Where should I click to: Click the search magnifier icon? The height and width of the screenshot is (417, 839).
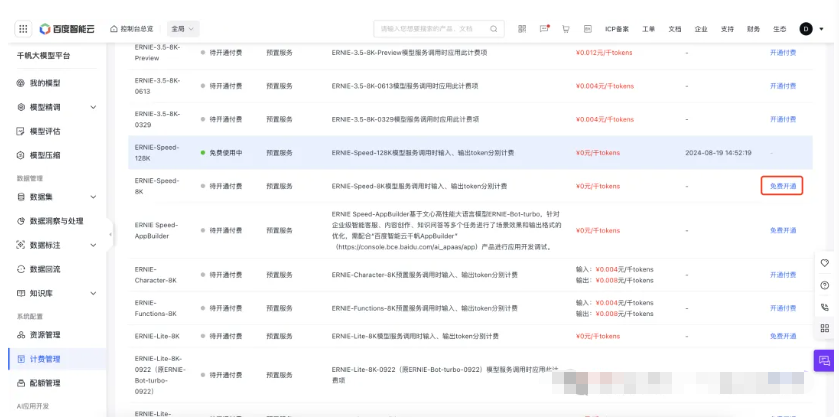(493, 29)
